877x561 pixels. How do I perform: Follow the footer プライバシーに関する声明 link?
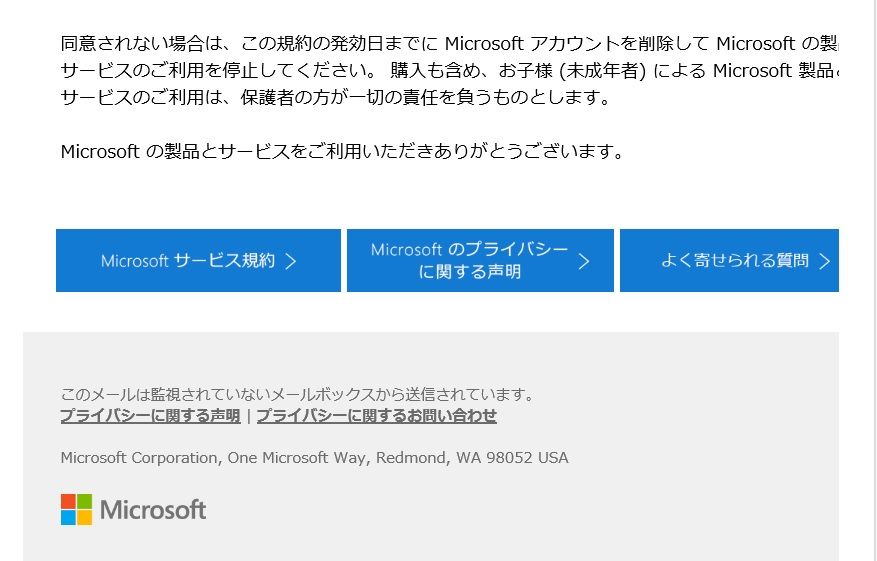[x=150, y=416]
